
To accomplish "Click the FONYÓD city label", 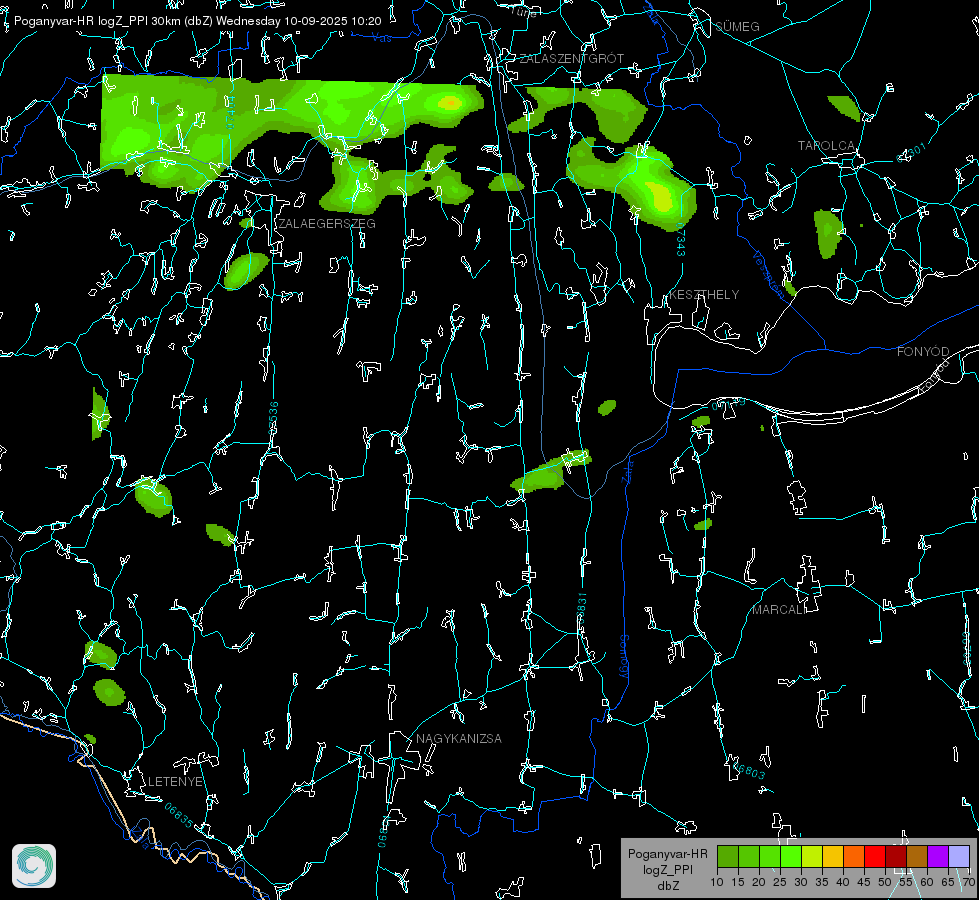I will point(923,352).
